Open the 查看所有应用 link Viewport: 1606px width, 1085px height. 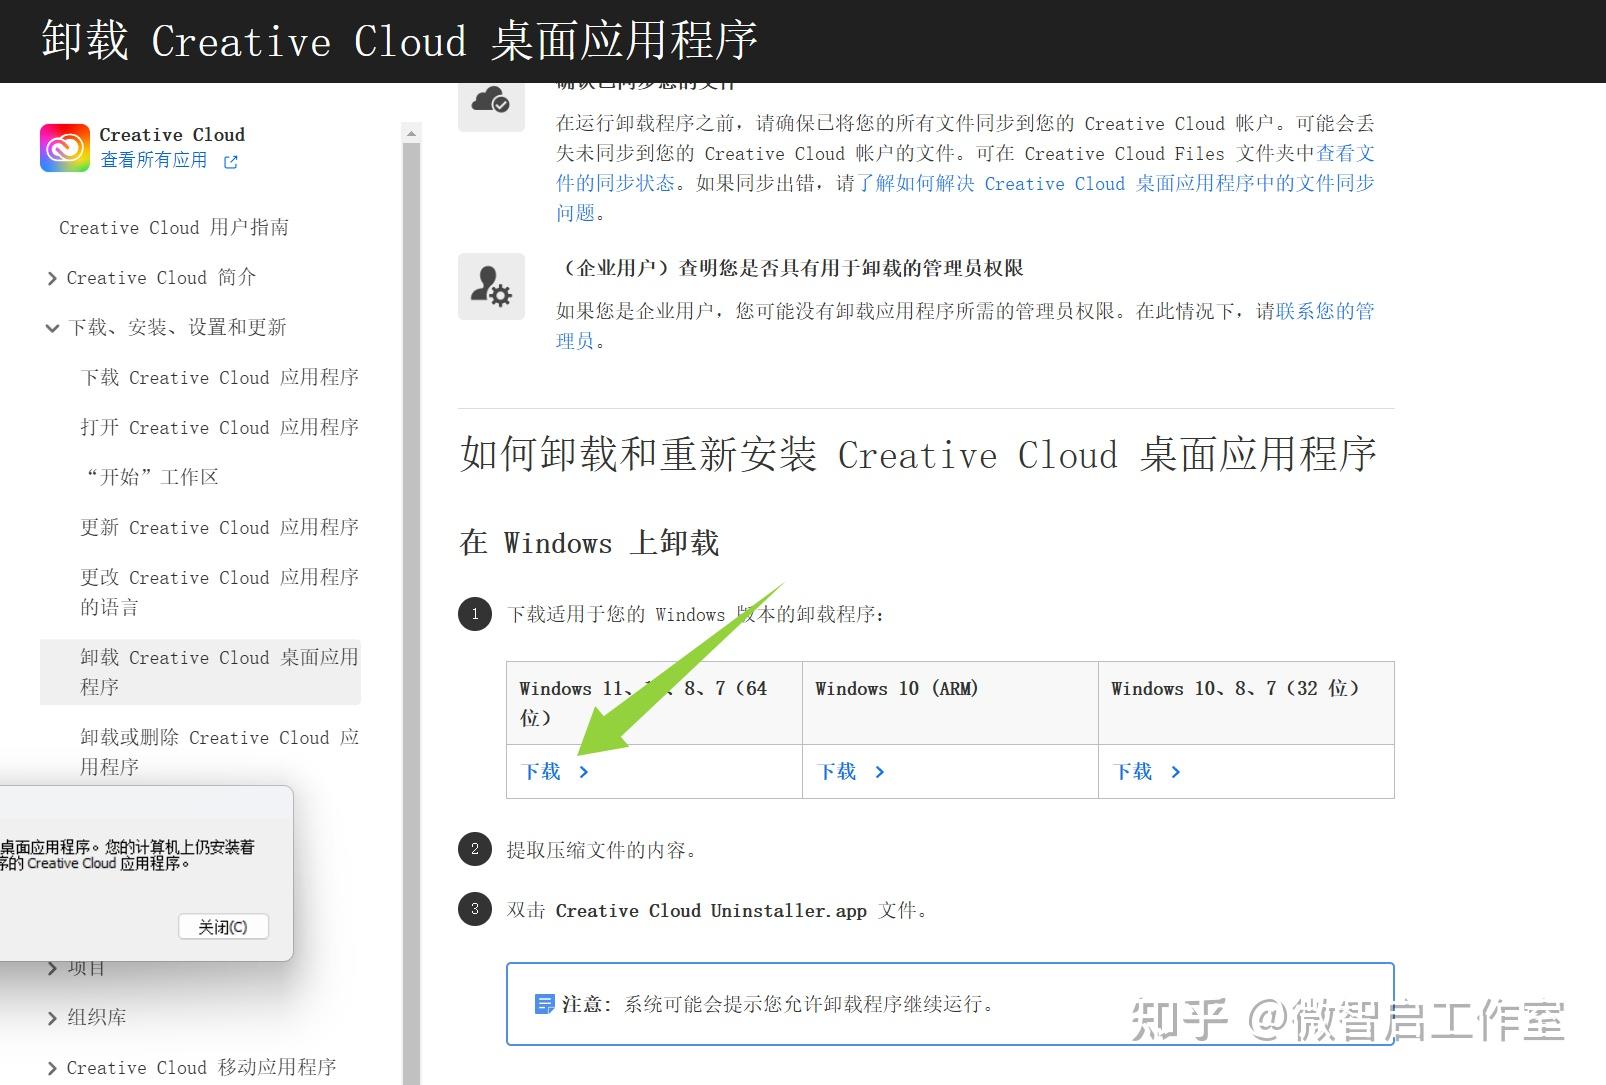(x=154, y=161)
